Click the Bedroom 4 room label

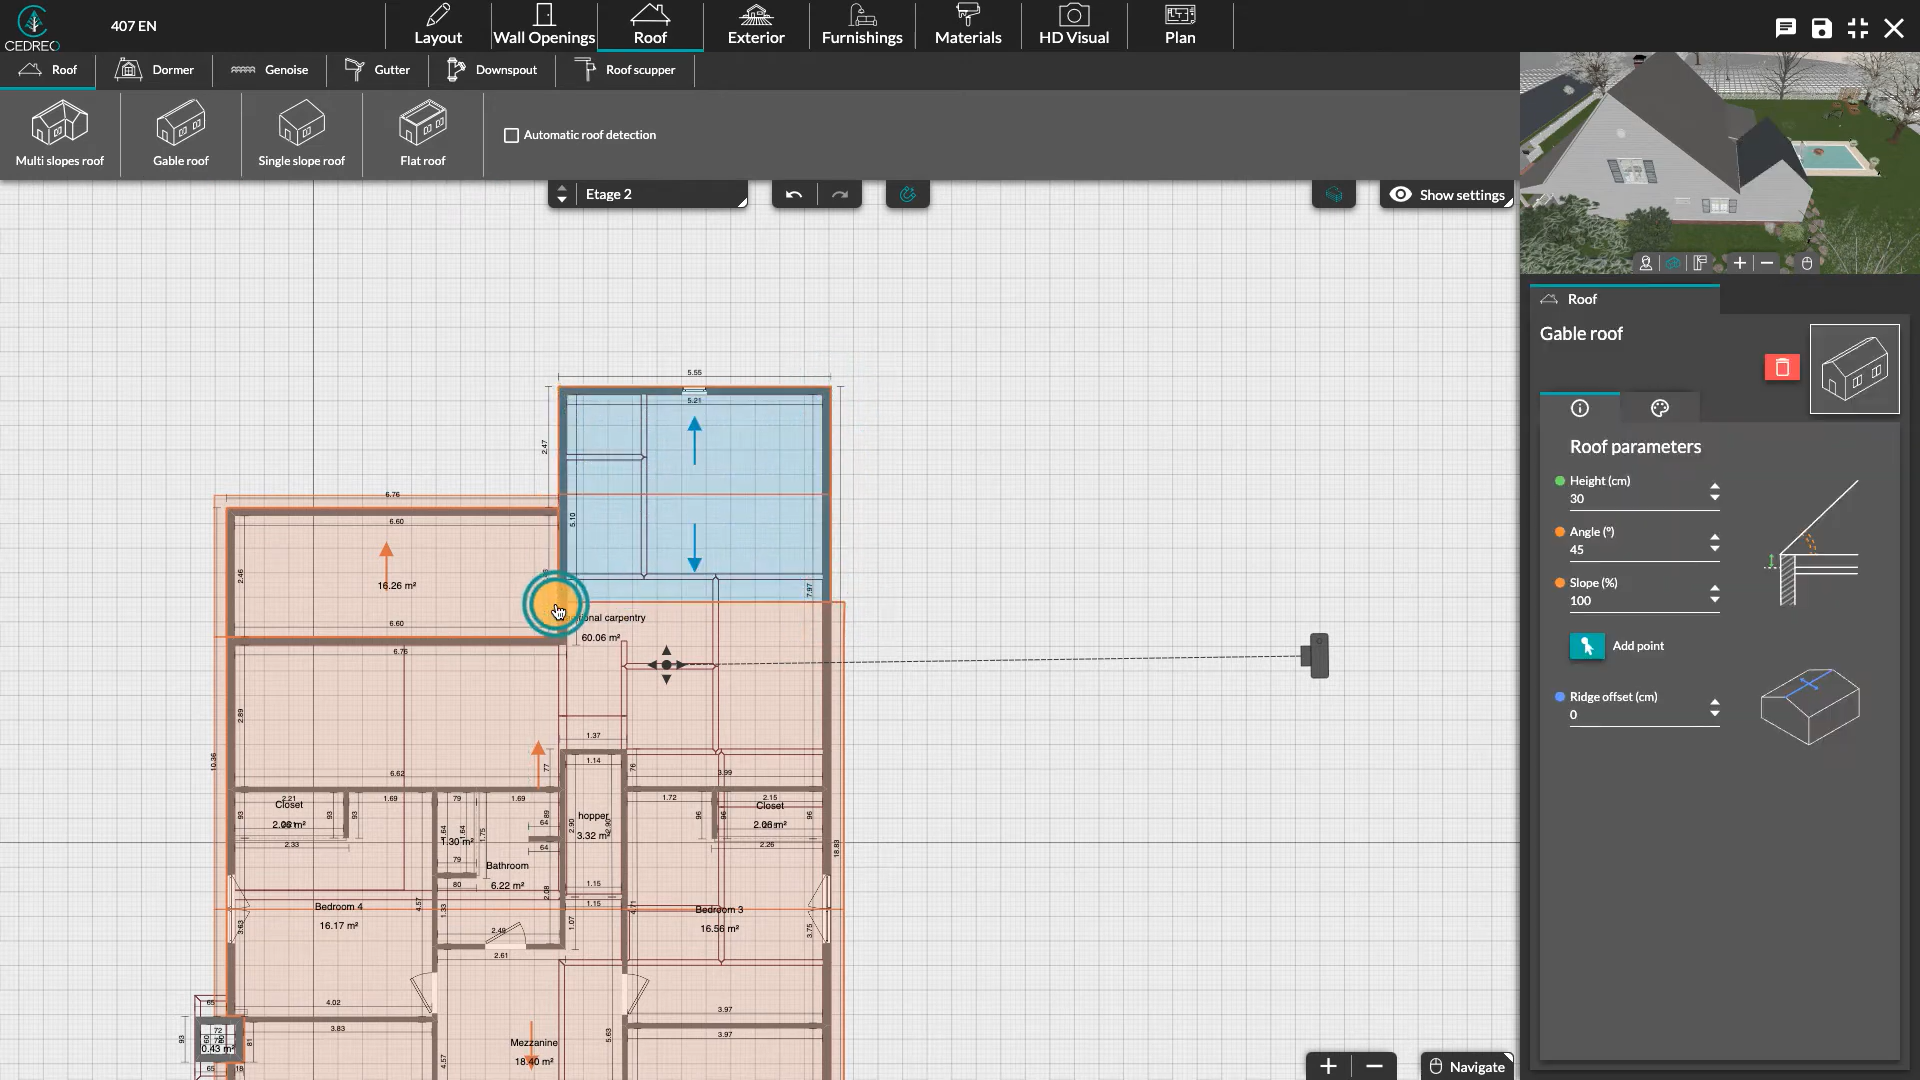coord(339,907)
